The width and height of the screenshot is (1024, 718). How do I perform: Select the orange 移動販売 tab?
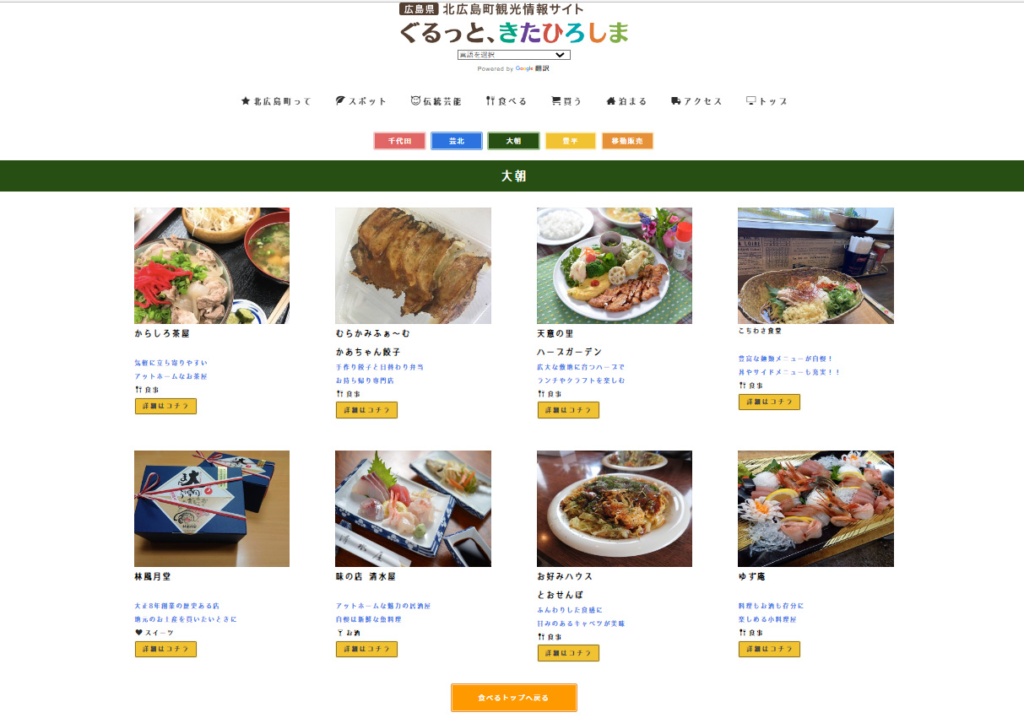click(627, 141)
